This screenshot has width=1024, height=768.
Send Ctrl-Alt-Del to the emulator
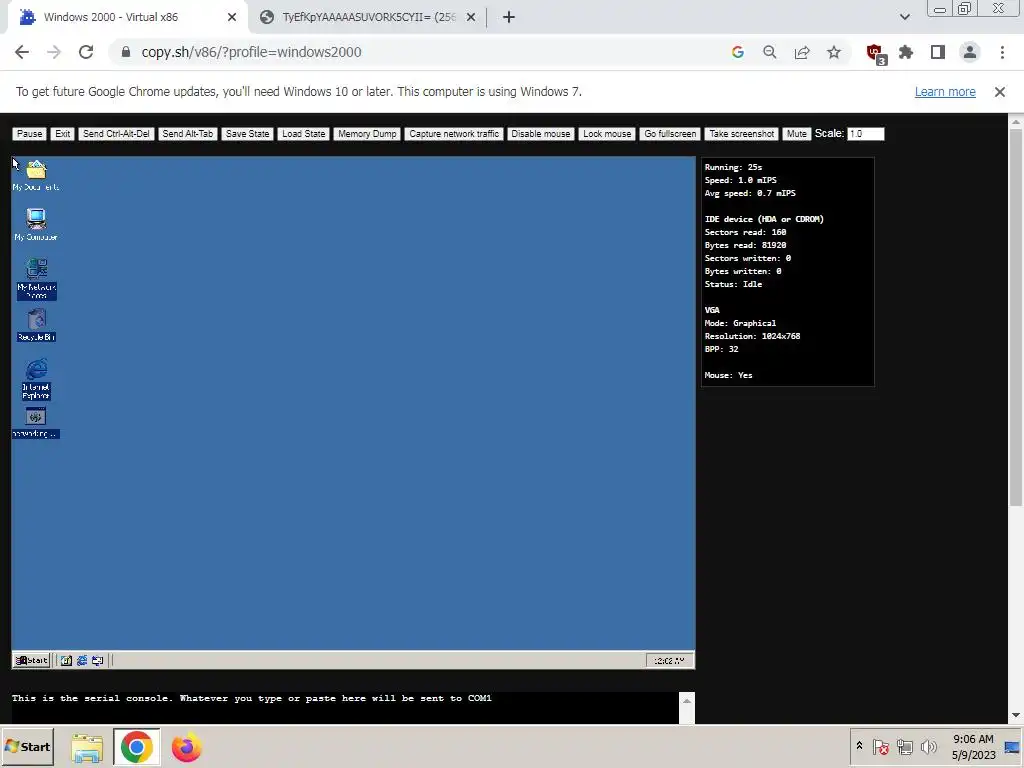click(116, 134)
